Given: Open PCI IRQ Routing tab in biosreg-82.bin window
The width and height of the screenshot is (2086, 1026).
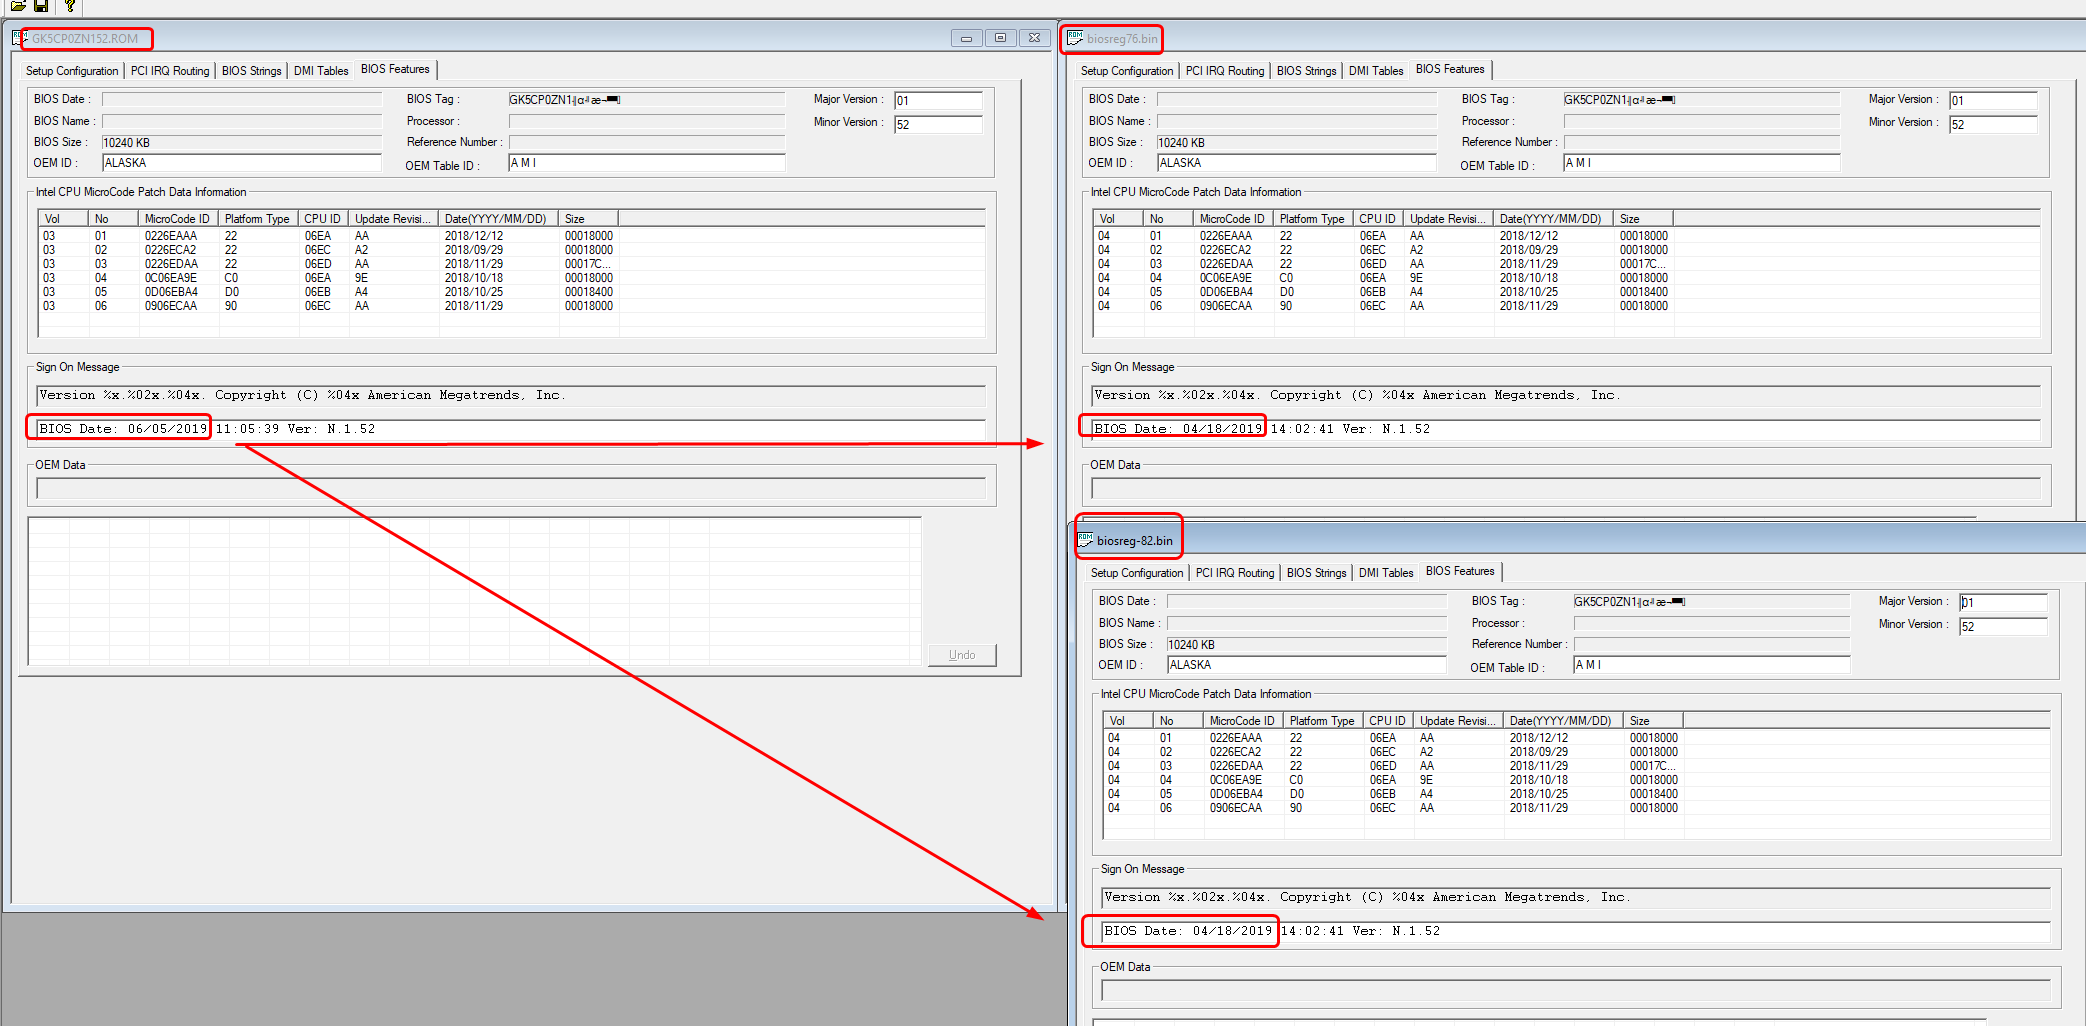Looking at the screenshot, I should click(x=1235, y=573).
